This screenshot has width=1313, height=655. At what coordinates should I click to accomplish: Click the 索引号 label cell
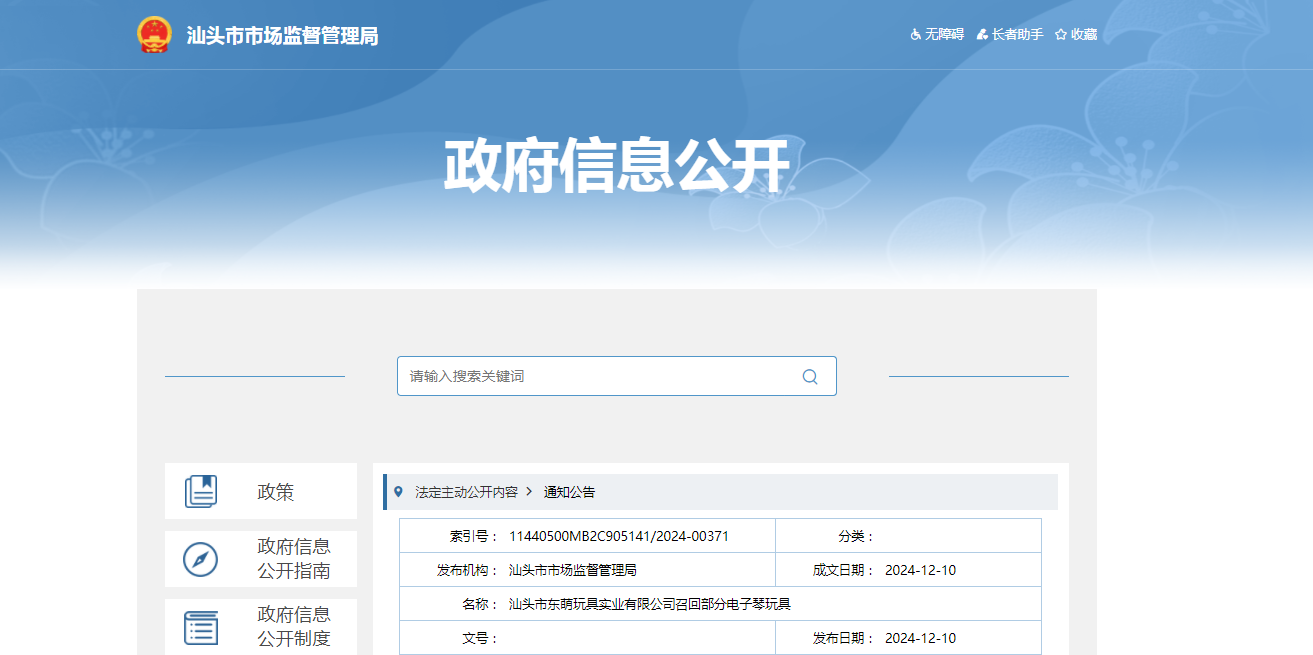(x=474, y=536)
